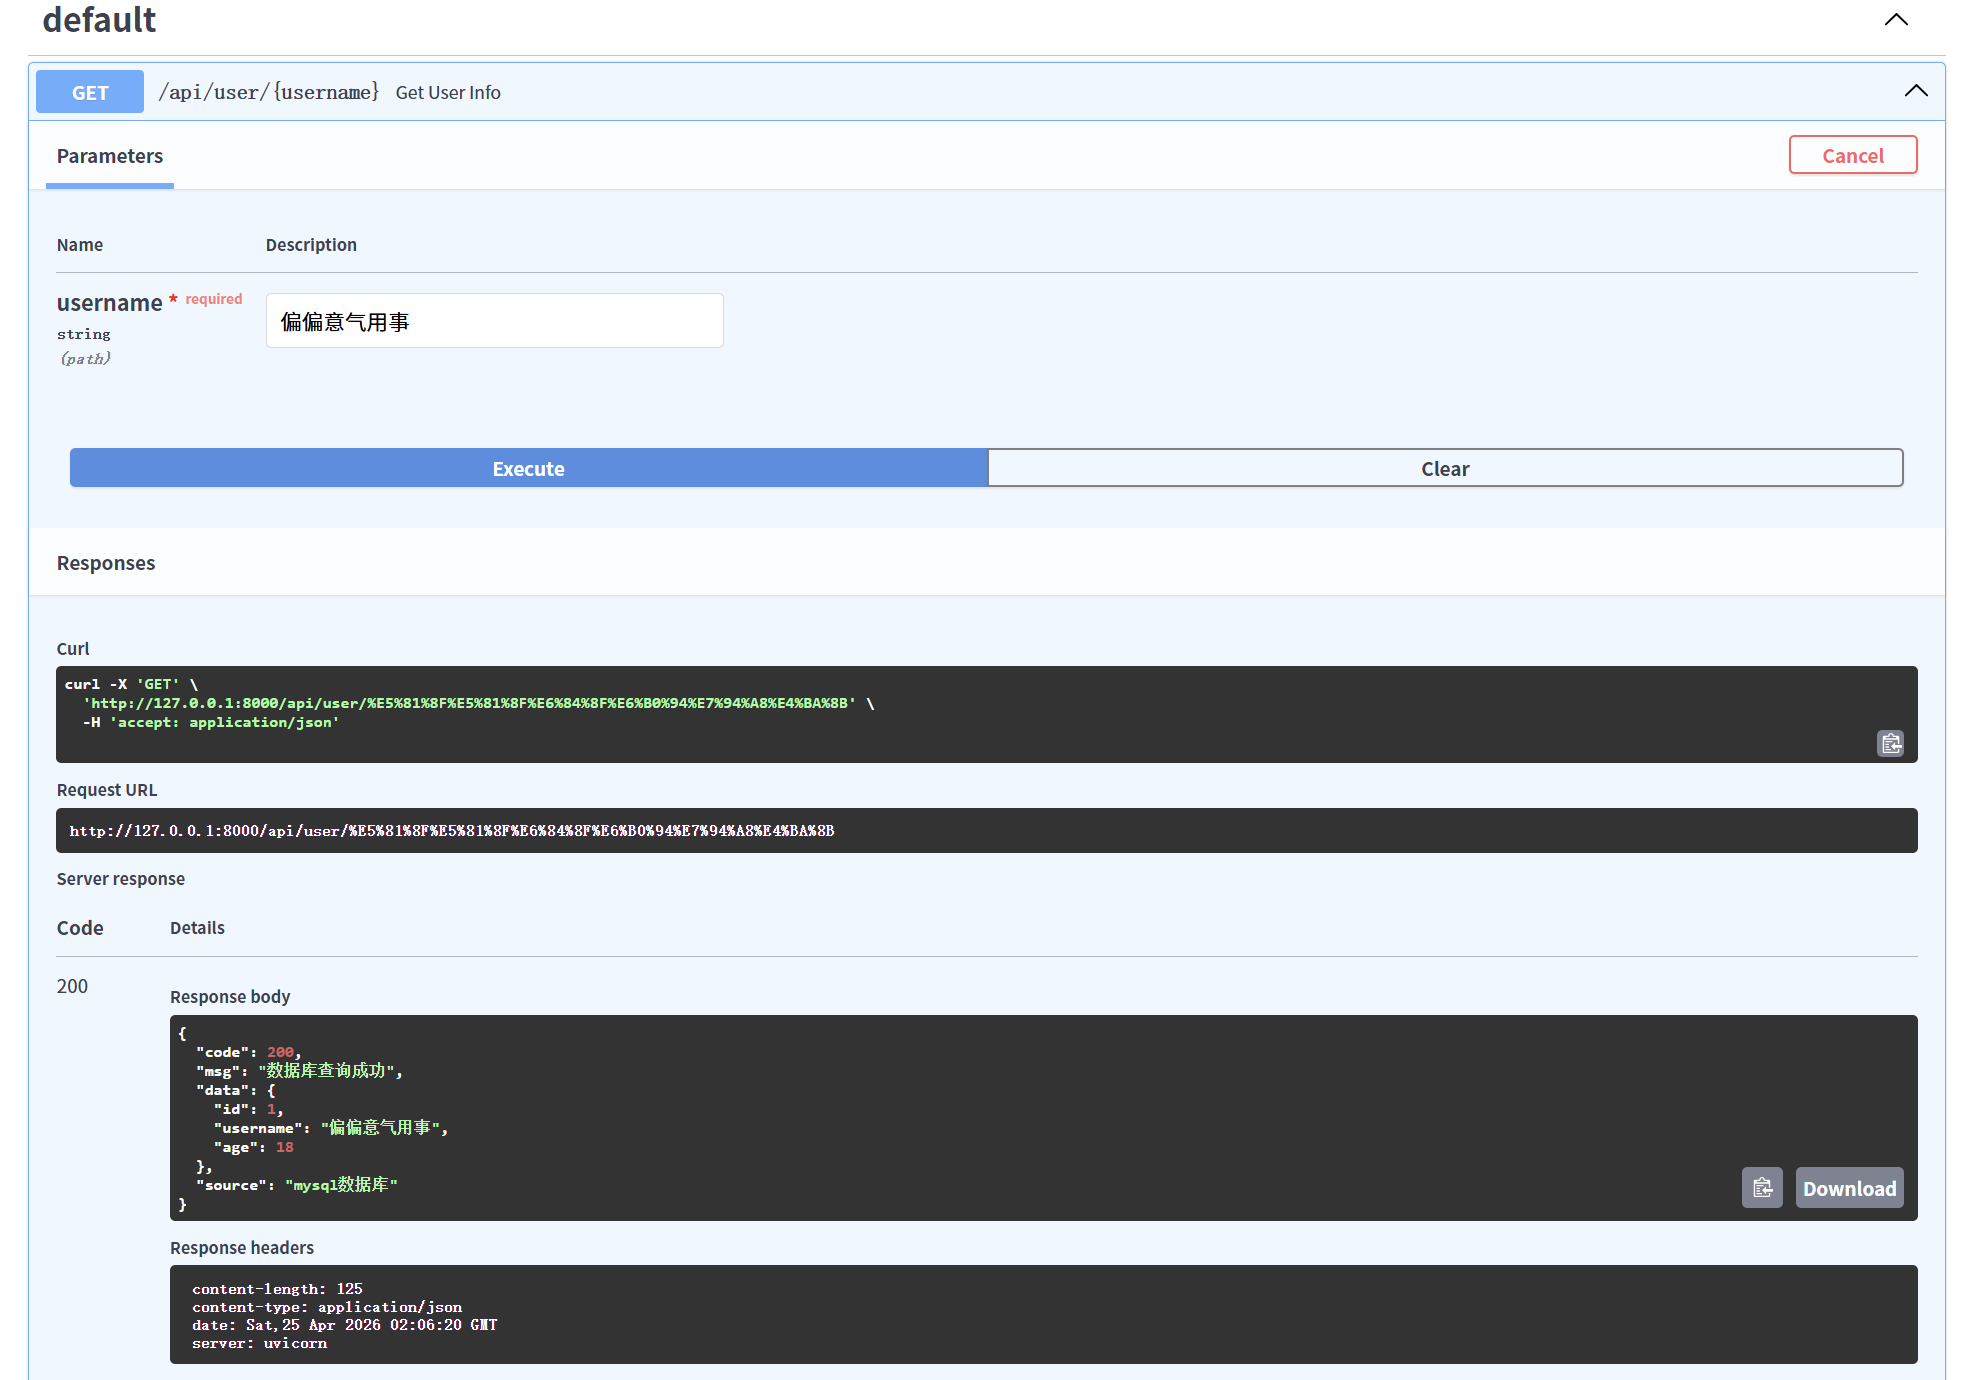
Task: Download the response body
Action: [x=1848, y=1188]
